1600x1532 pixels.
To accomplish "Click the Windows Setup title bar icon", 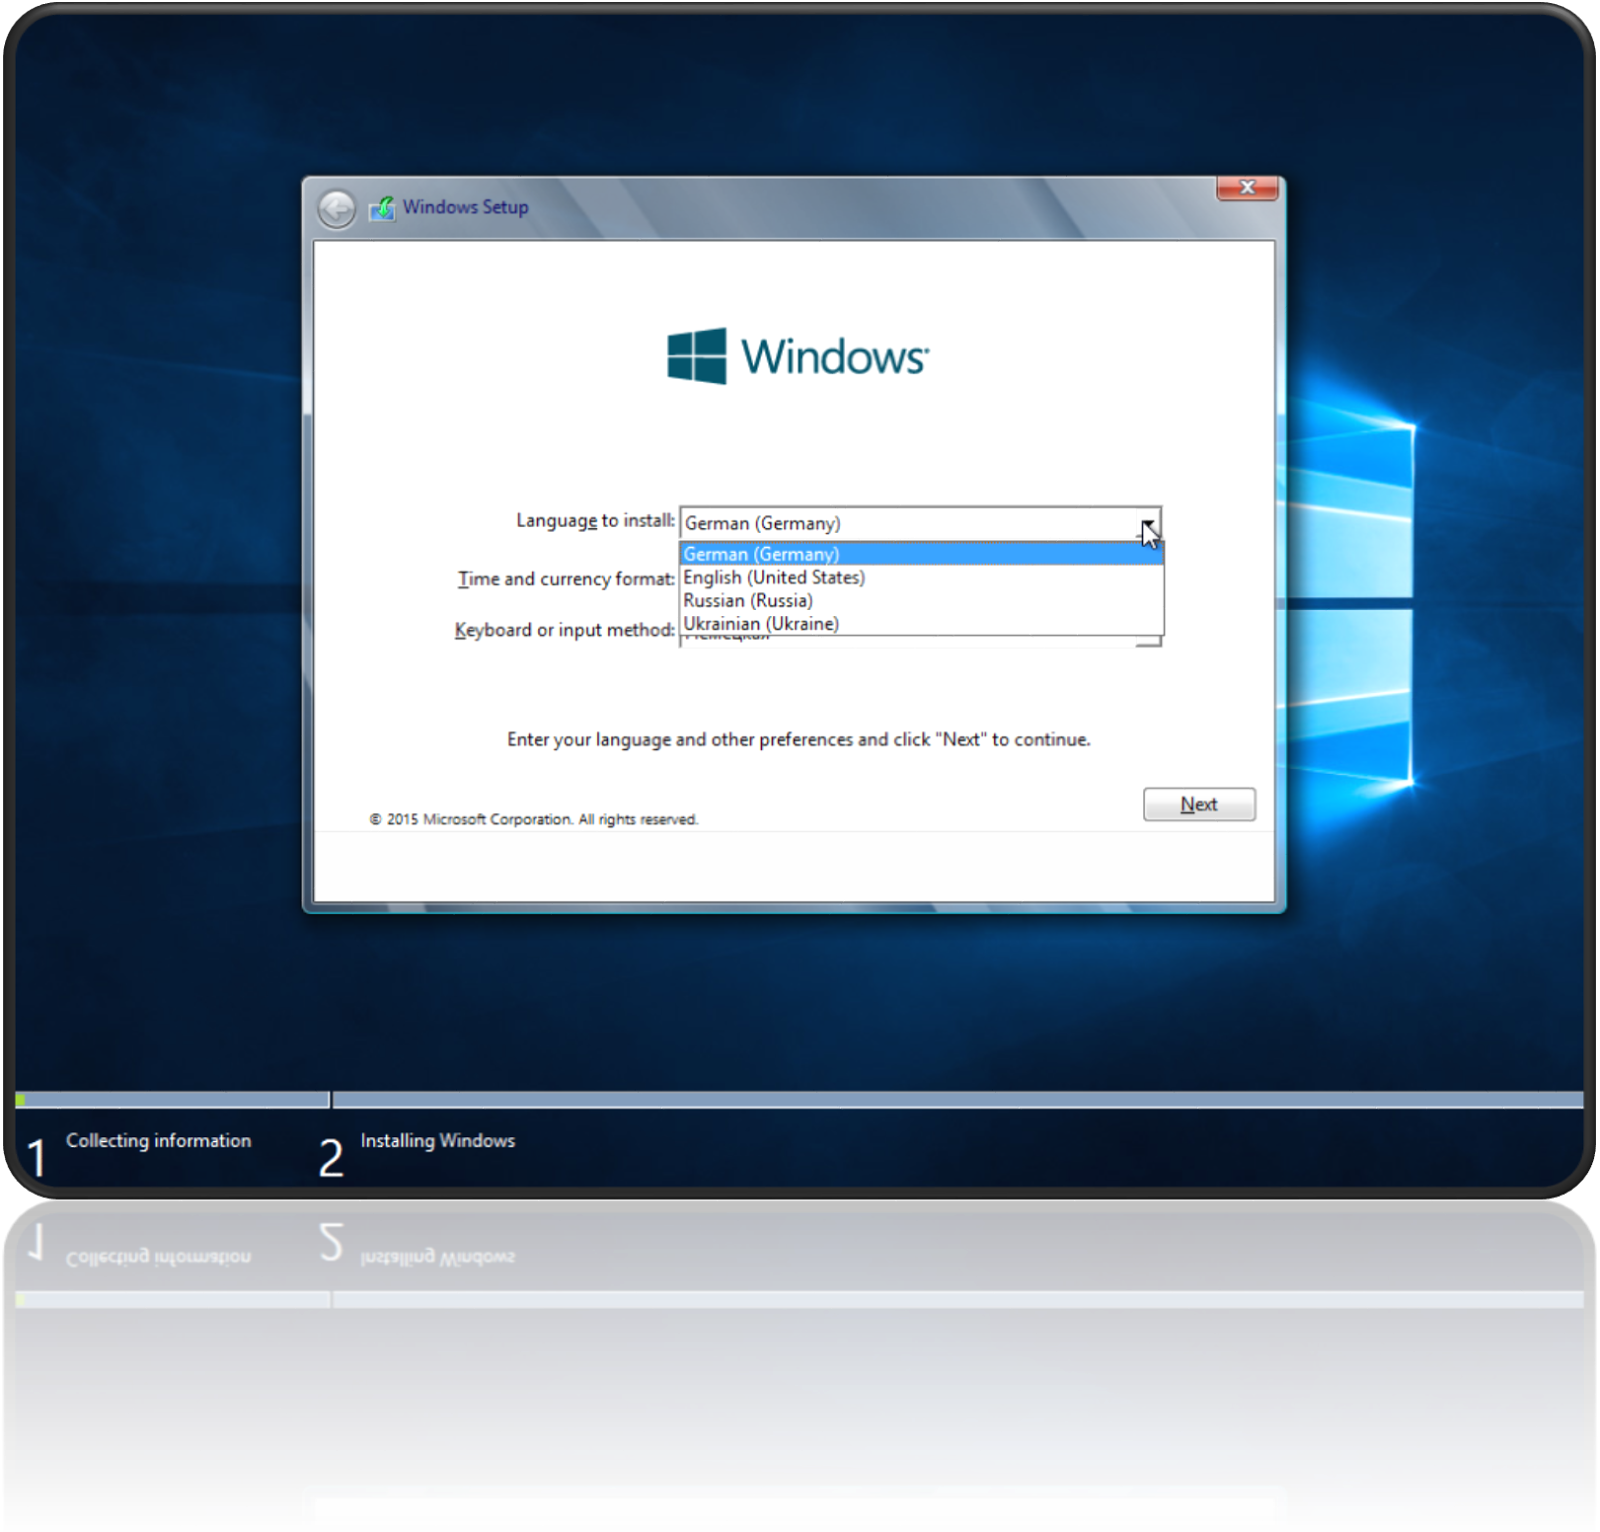I will pos(381,208).
